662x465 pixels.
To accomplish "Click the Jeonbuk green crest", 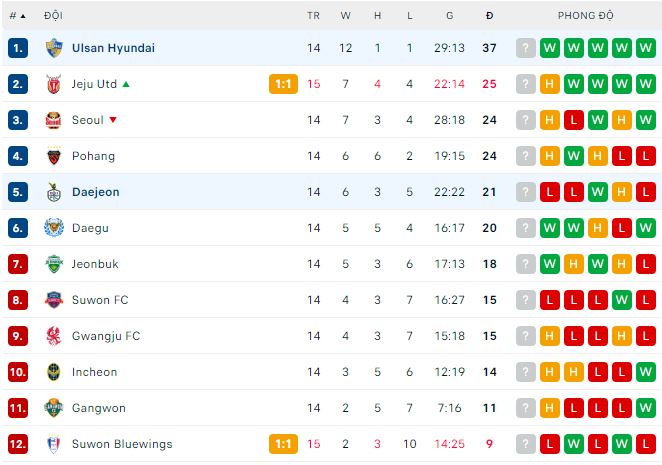I will click(54, 264).
